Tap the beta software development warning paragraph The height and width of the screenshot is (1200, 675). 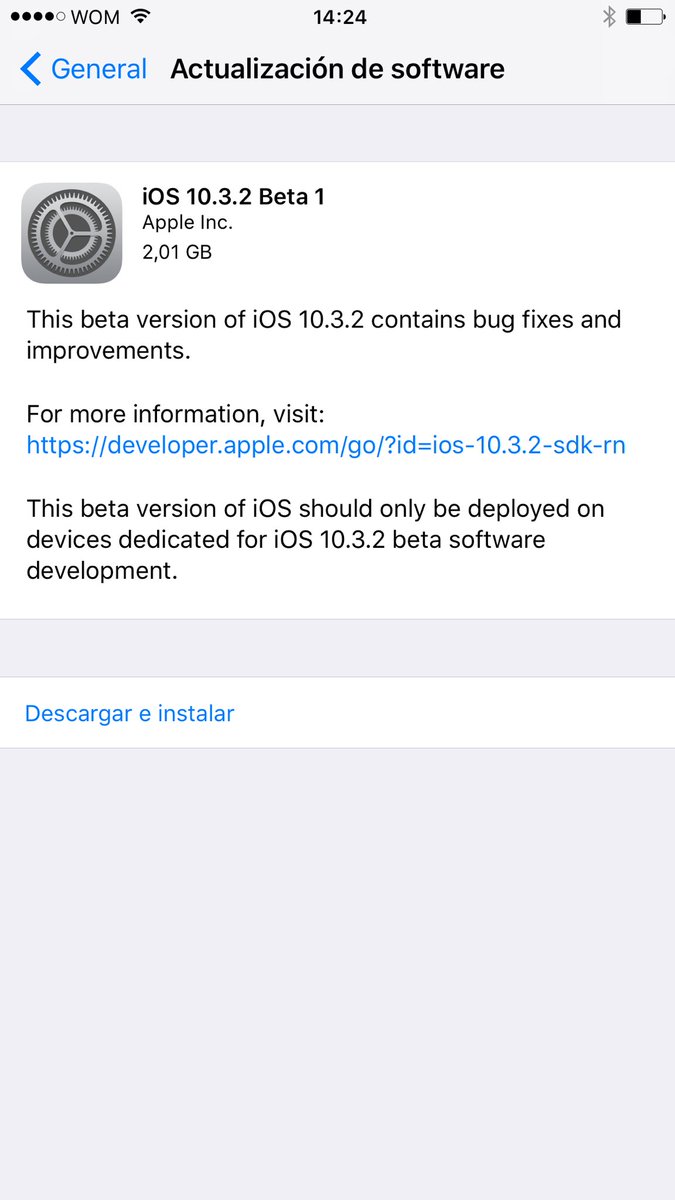(x=315, y=540)
